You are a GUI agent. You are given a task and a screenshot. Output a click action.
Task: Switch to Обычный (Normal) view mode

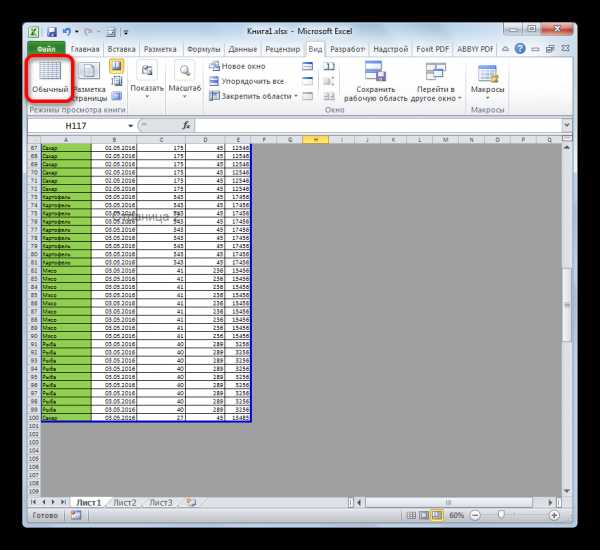coord(50,79)
